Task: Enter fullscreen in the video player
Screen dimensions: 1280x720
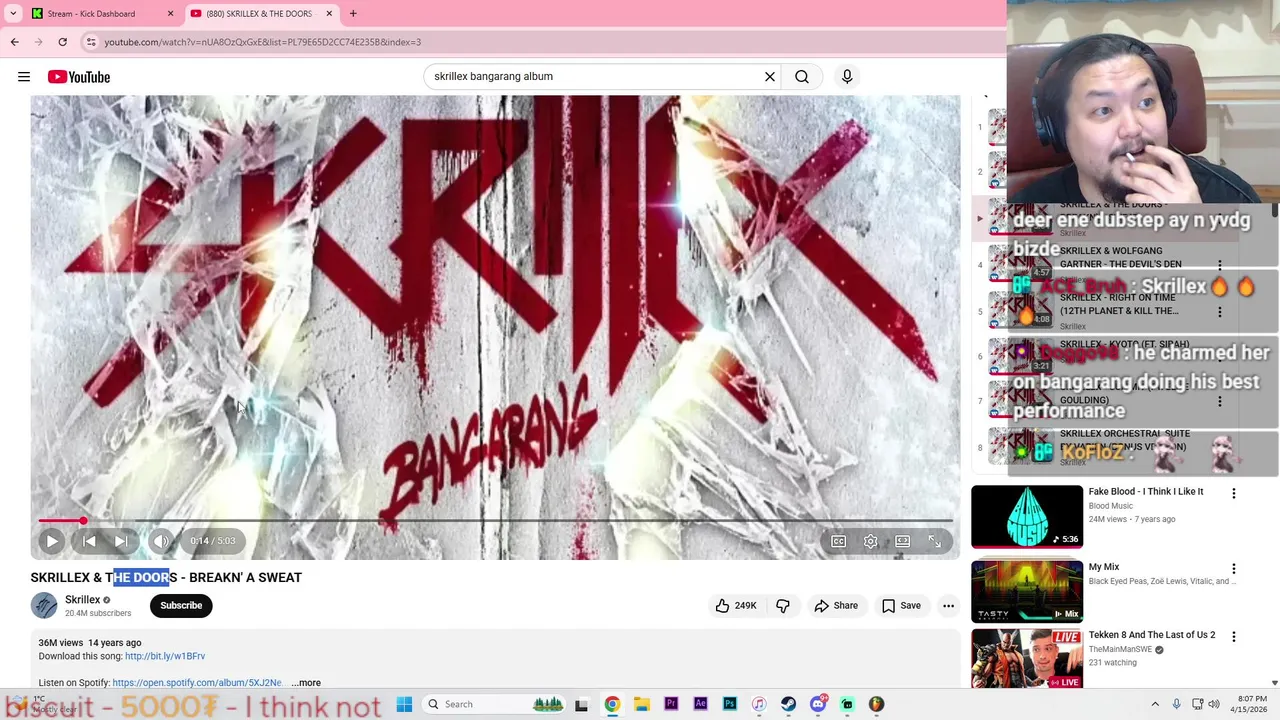Action: [x=935, y=541]
